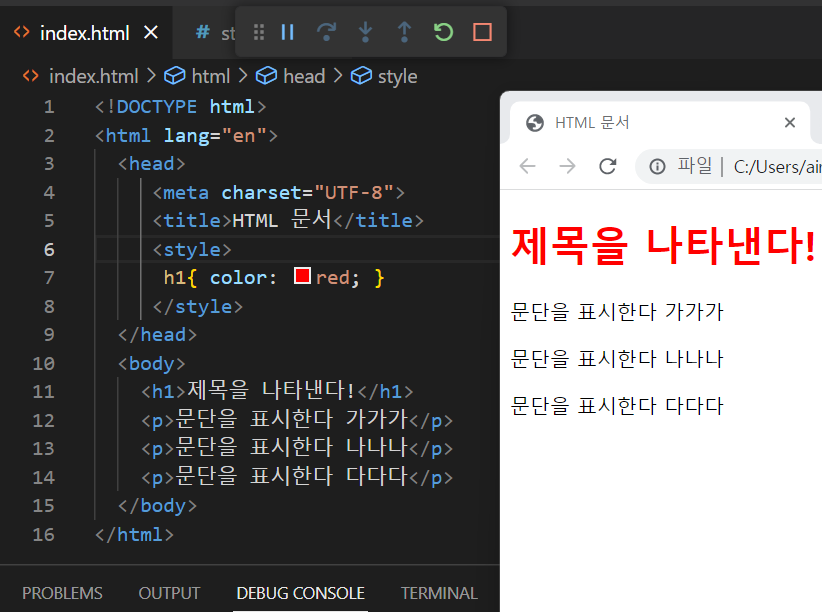Image resolution: width=822 pixels, height=612 pixels.
Task: Click the cube icon before html breadcrumb
Action: [x=175, y=76]
